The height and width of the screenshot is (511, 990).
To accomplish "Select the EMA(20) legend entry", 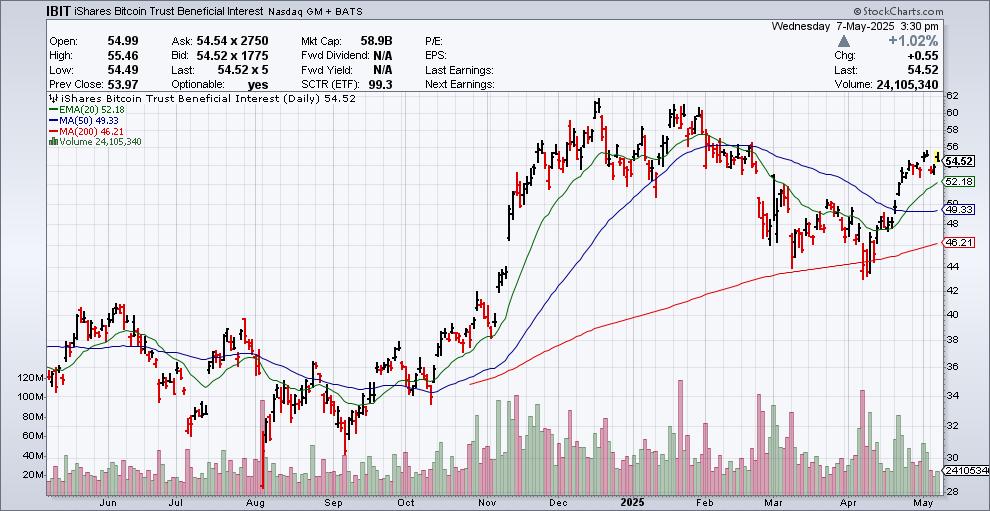I will tap(87, 110).
